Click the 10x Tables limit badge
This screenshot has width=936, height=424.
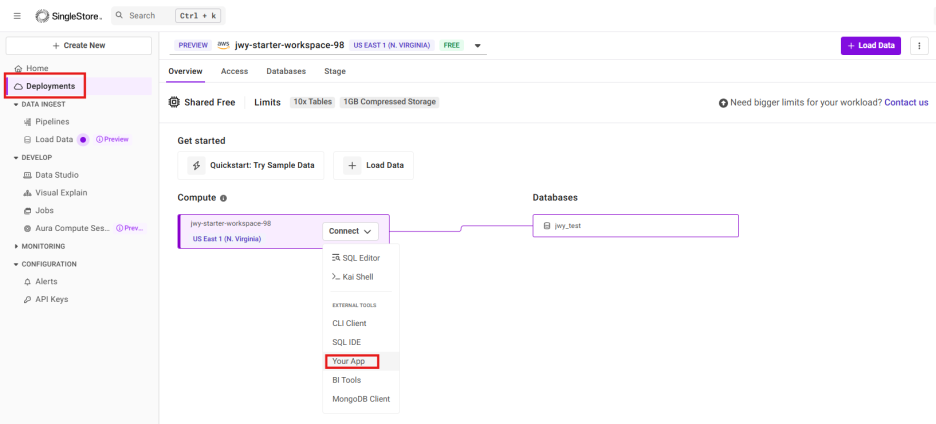click(313, 102)
